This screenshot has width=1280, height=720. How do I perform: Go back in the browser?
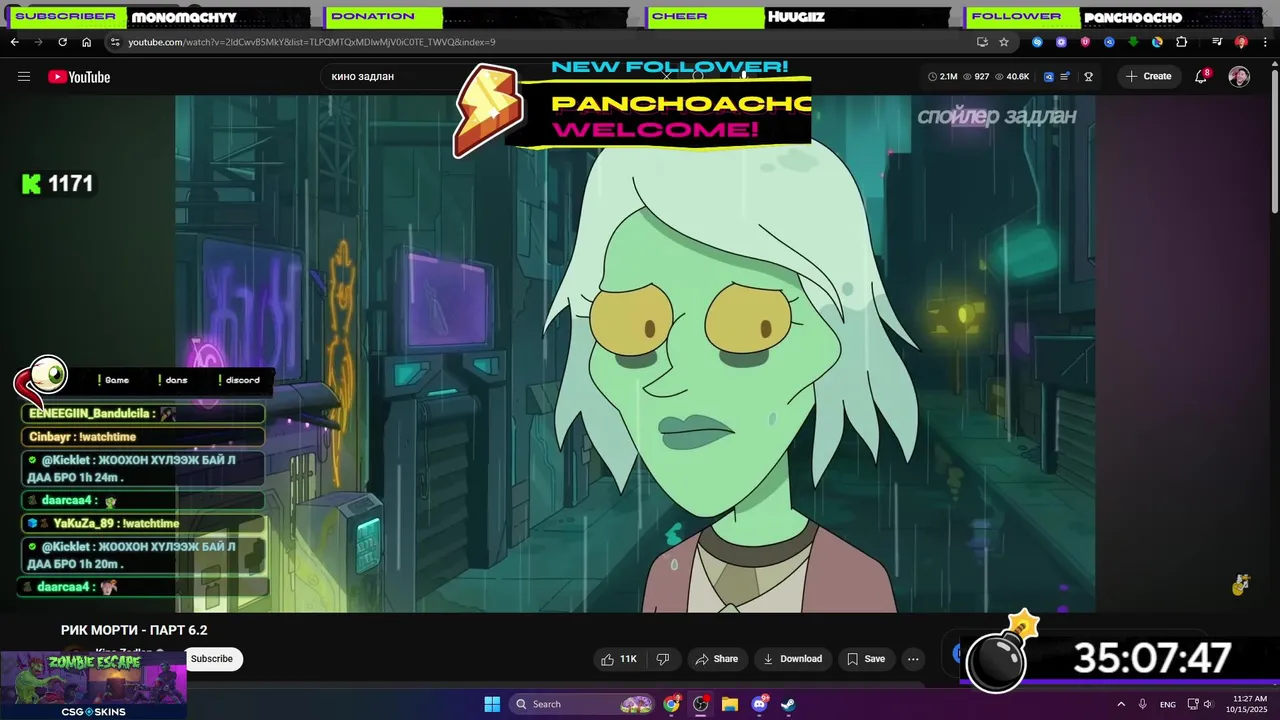(x=14, y=42)
